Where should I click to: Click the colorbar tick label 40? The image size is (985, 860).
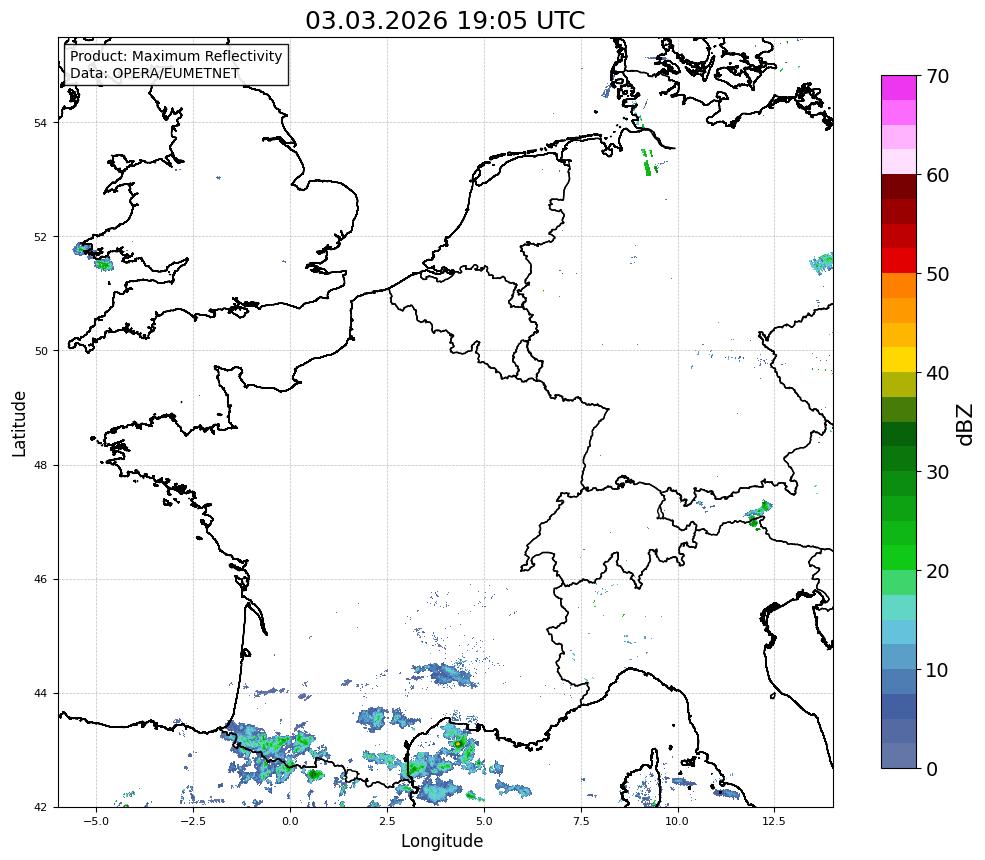(937, 373)
